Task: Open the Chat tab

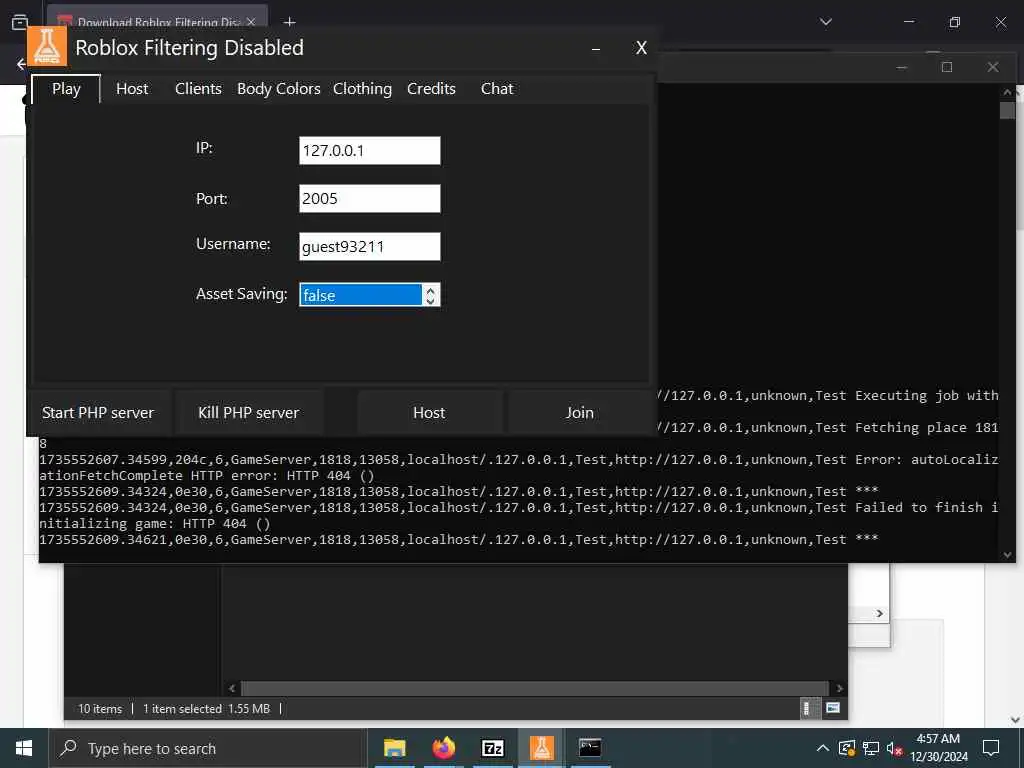Action: 497,89
